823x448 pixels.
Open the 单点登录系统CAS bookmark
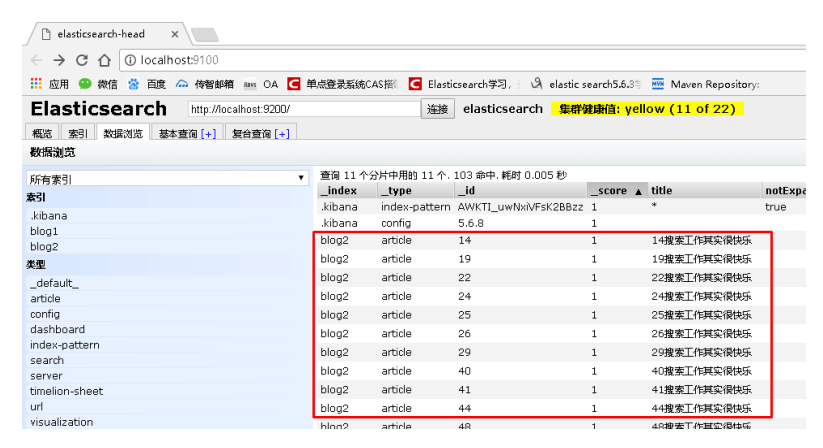(343, 84)
